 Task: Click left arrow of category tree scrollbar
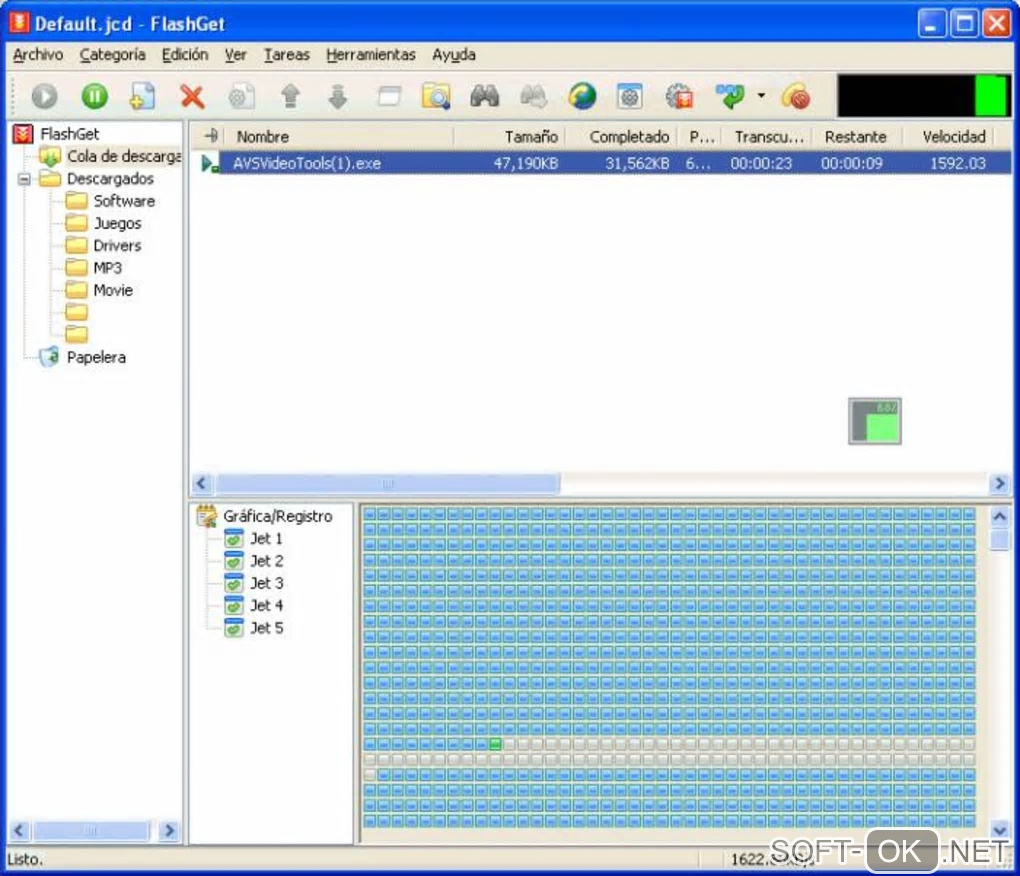coord(18,830)
